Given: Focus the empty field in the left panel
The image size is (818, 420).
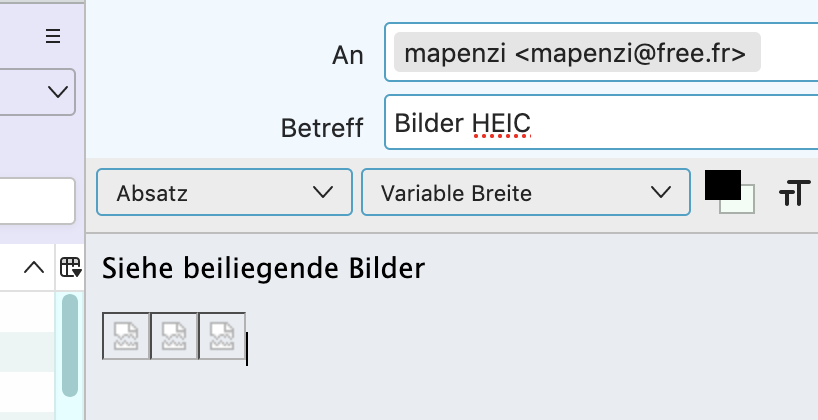Looking at the screenshot, I should pyautogui.click(x=36, y=201).
